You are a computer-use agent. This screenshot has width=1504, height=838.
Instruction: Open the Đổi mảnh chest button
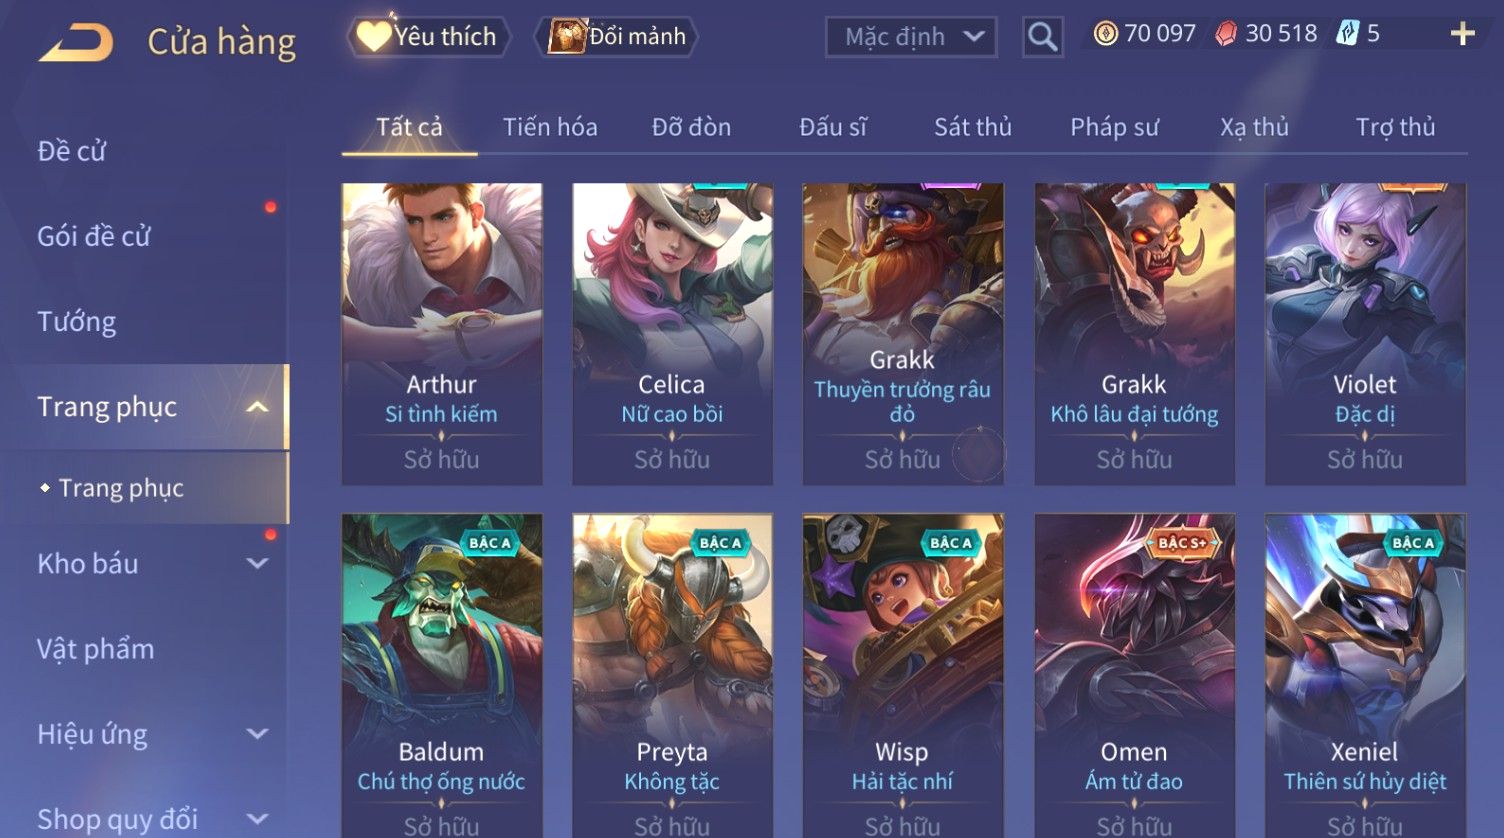[x=616, y=36]
